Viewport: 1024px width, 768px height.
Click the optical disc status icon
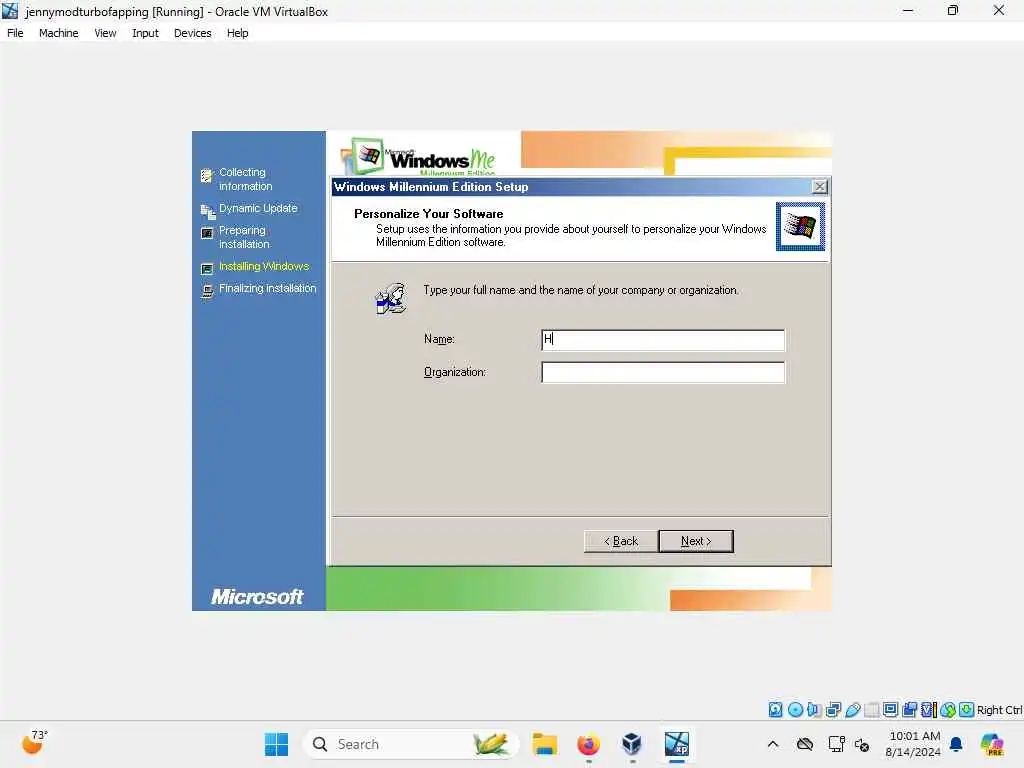click(795, 710)
